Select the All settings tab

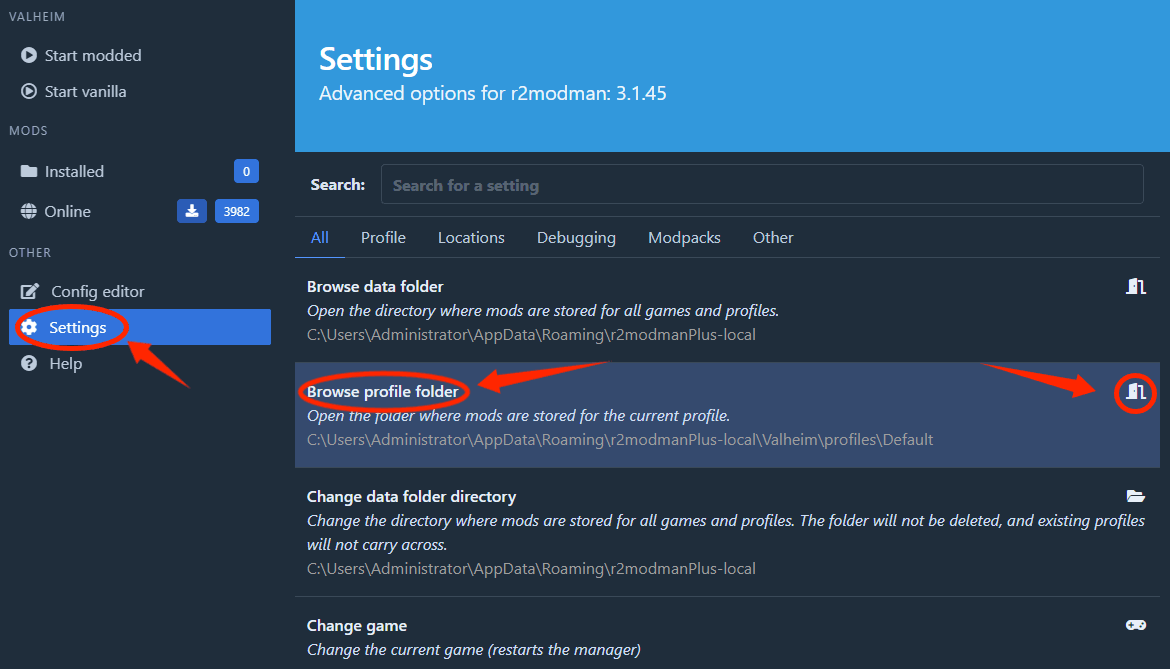tap(319, 237)
